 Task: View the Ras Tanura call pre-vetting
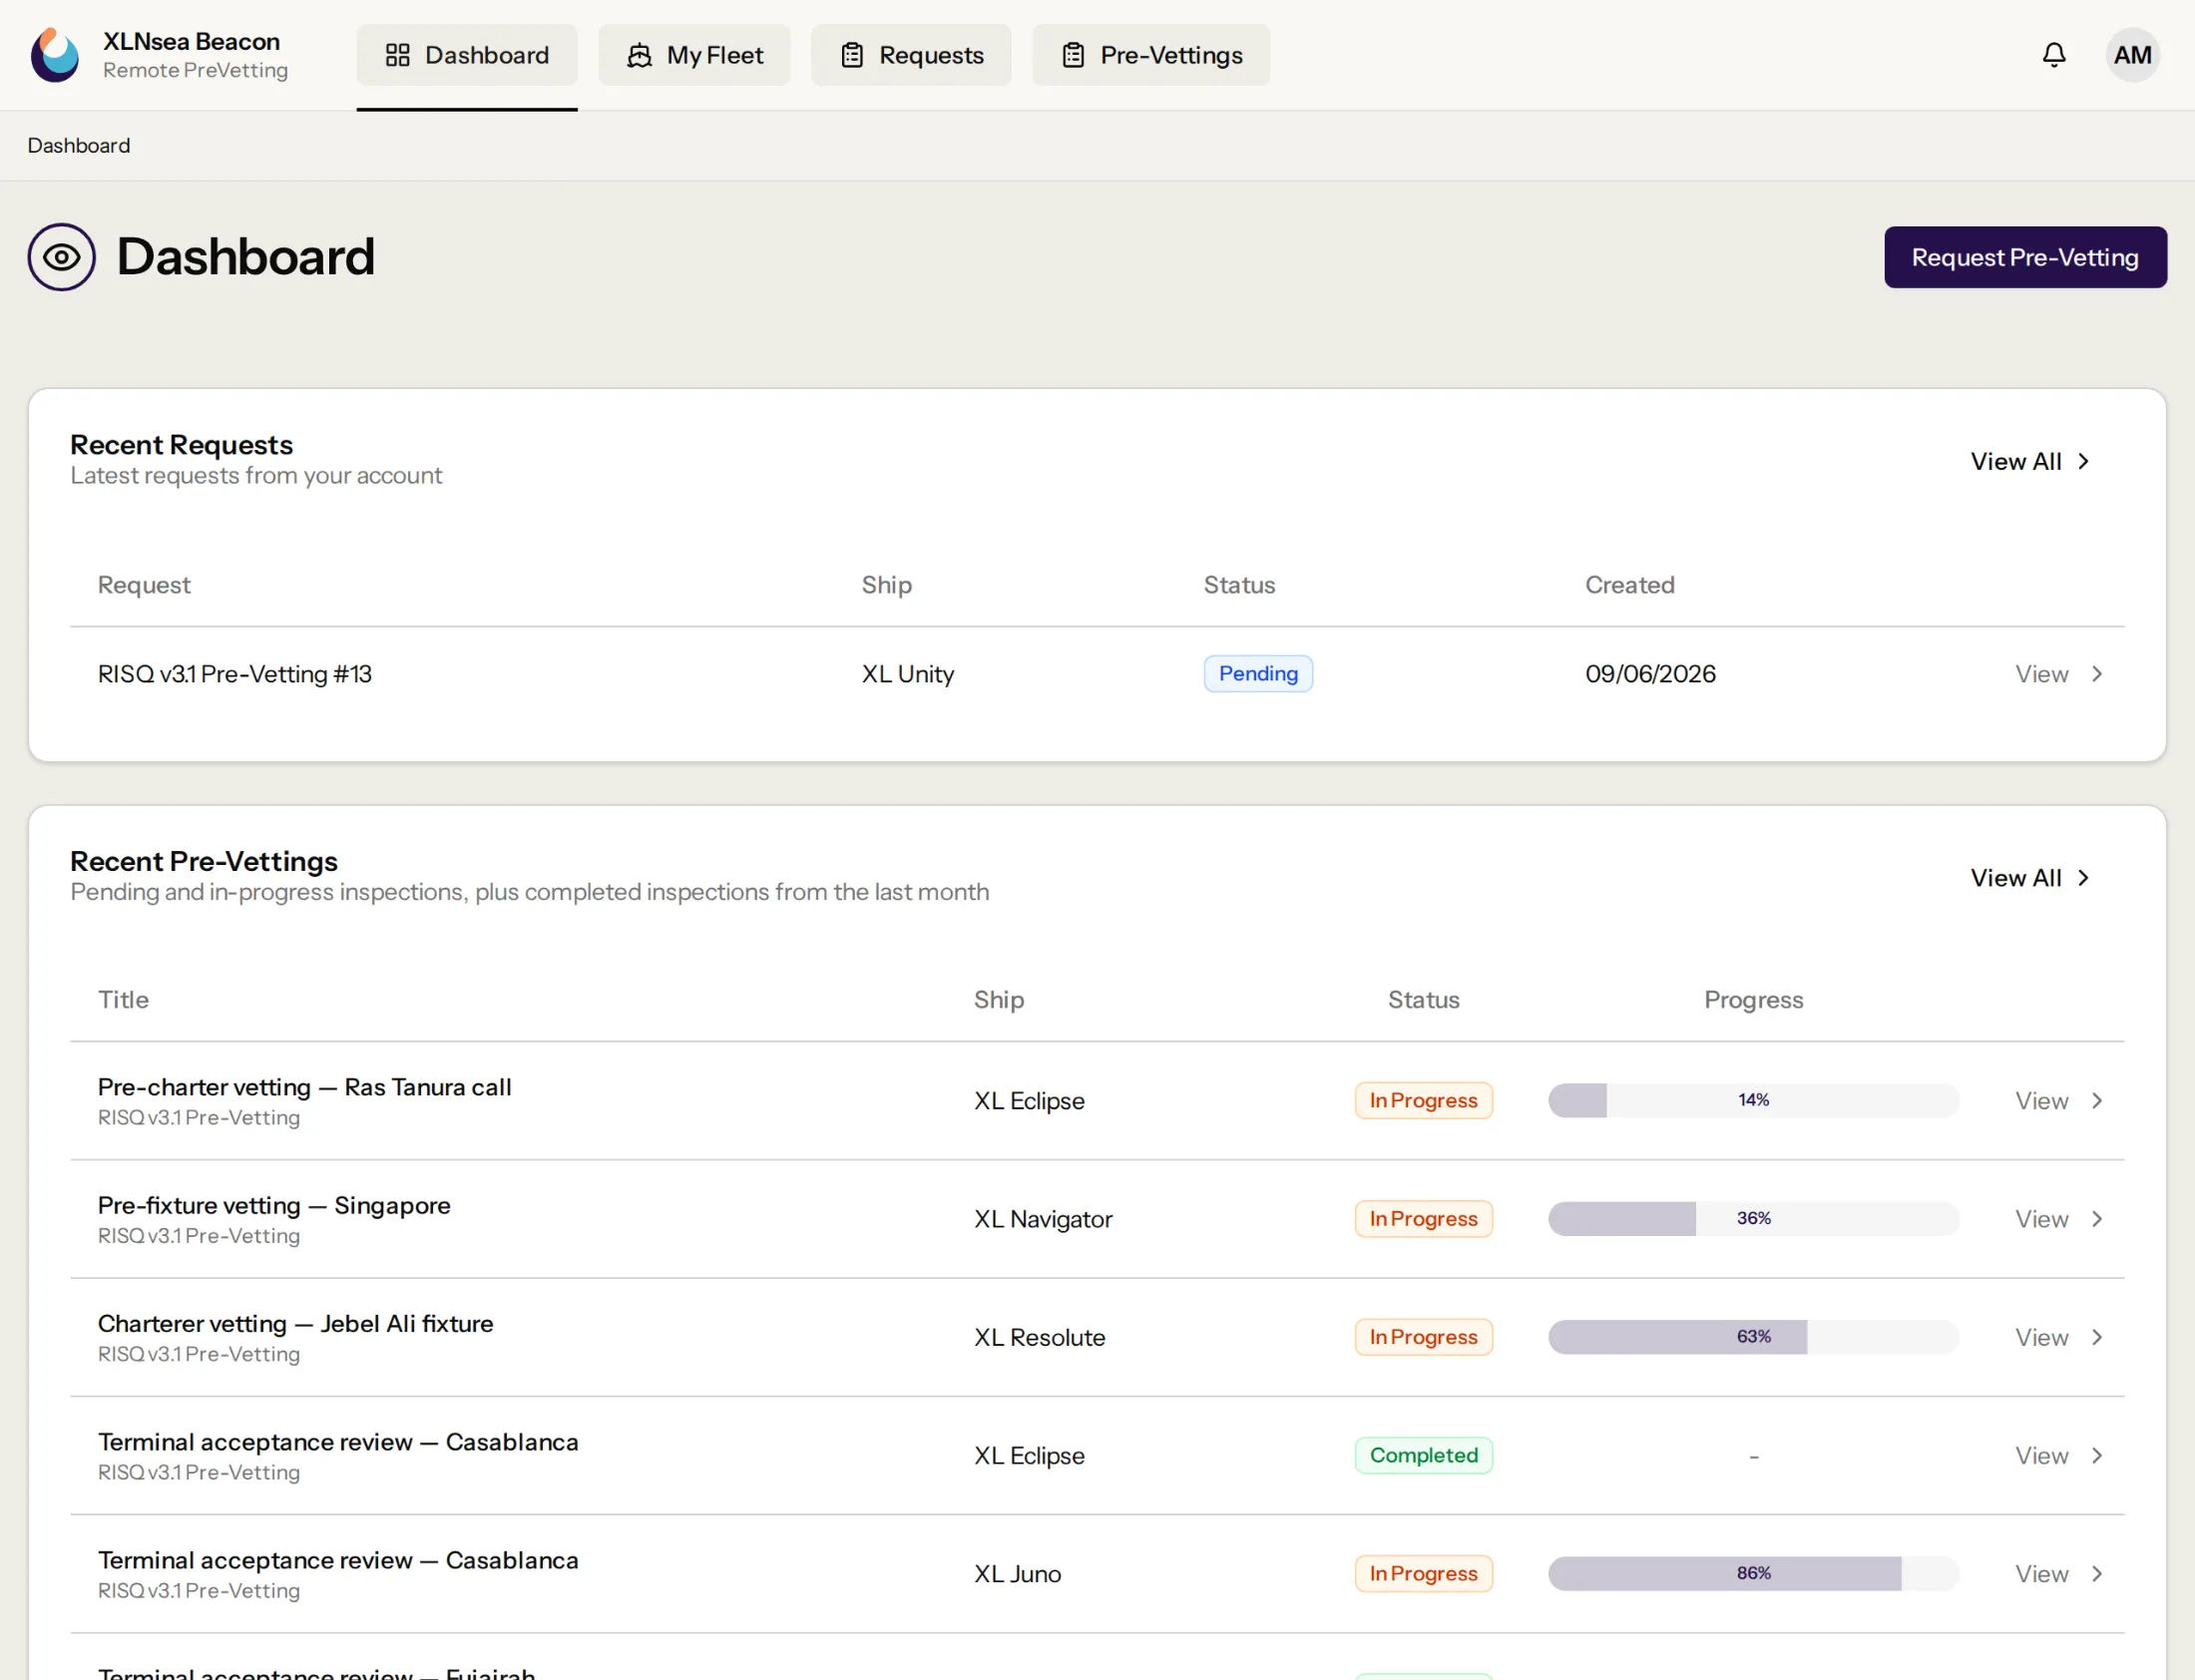click(x=2059, y=1101)
